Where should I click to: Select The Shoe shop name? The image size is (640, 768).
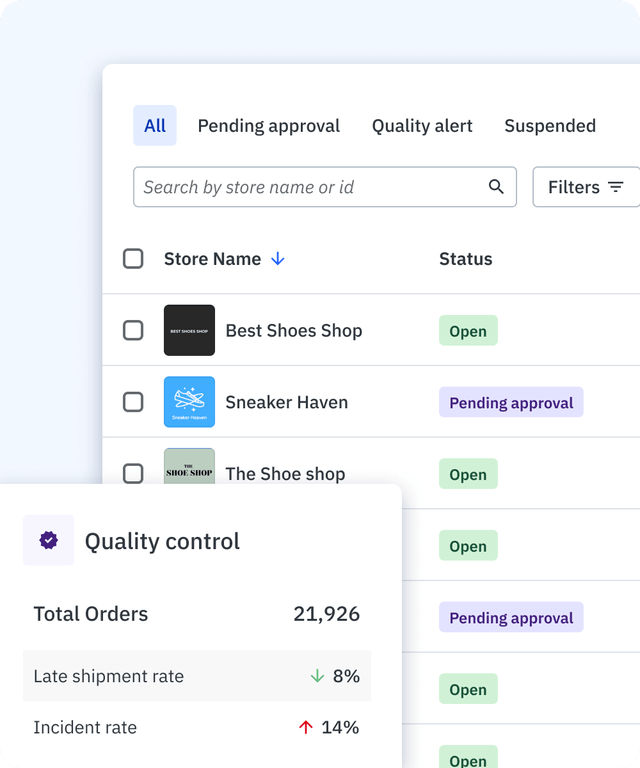[x=285, y=474]
